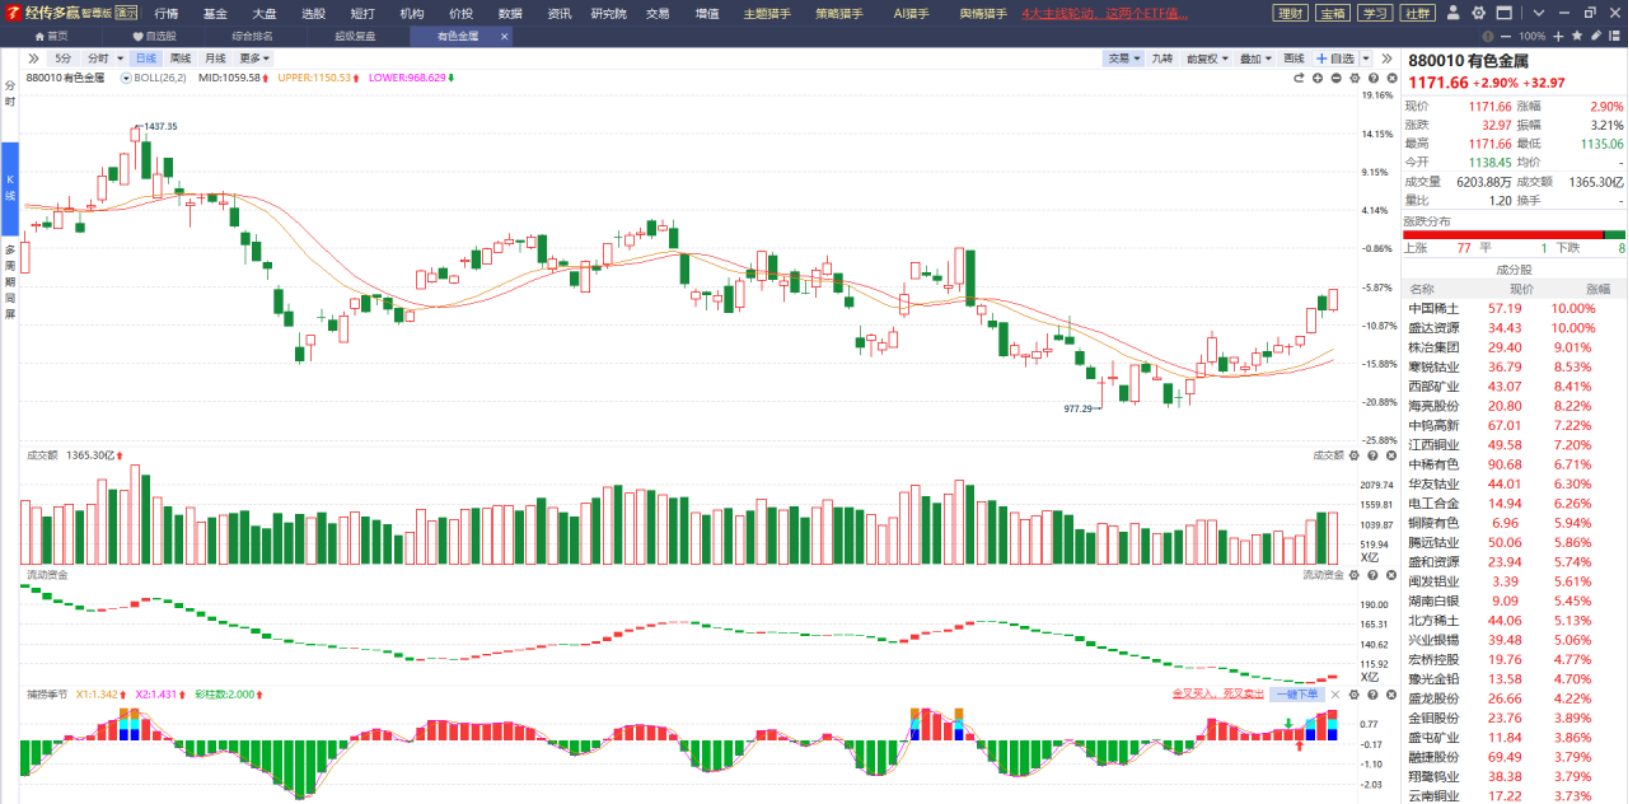This screenshot has height=804, width=1629.
Task: Click the K-chart restore arrow icon
Action: coord(1299,78)
